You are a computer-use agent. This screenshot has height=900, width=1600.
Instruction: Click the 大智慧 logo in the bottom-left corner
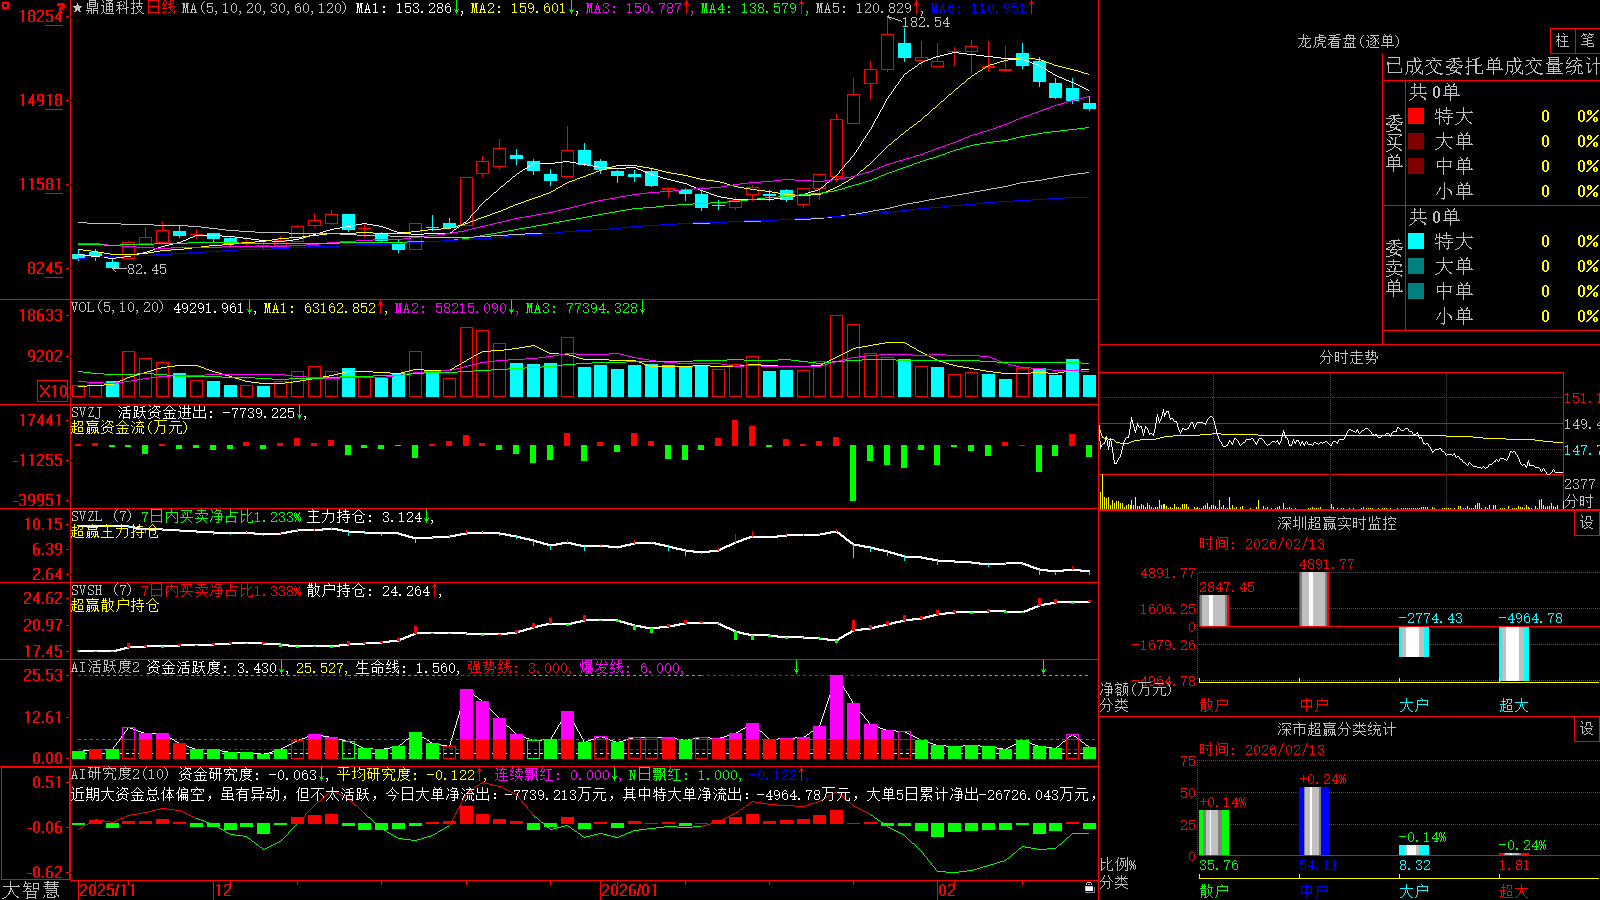tap(31, 889)
